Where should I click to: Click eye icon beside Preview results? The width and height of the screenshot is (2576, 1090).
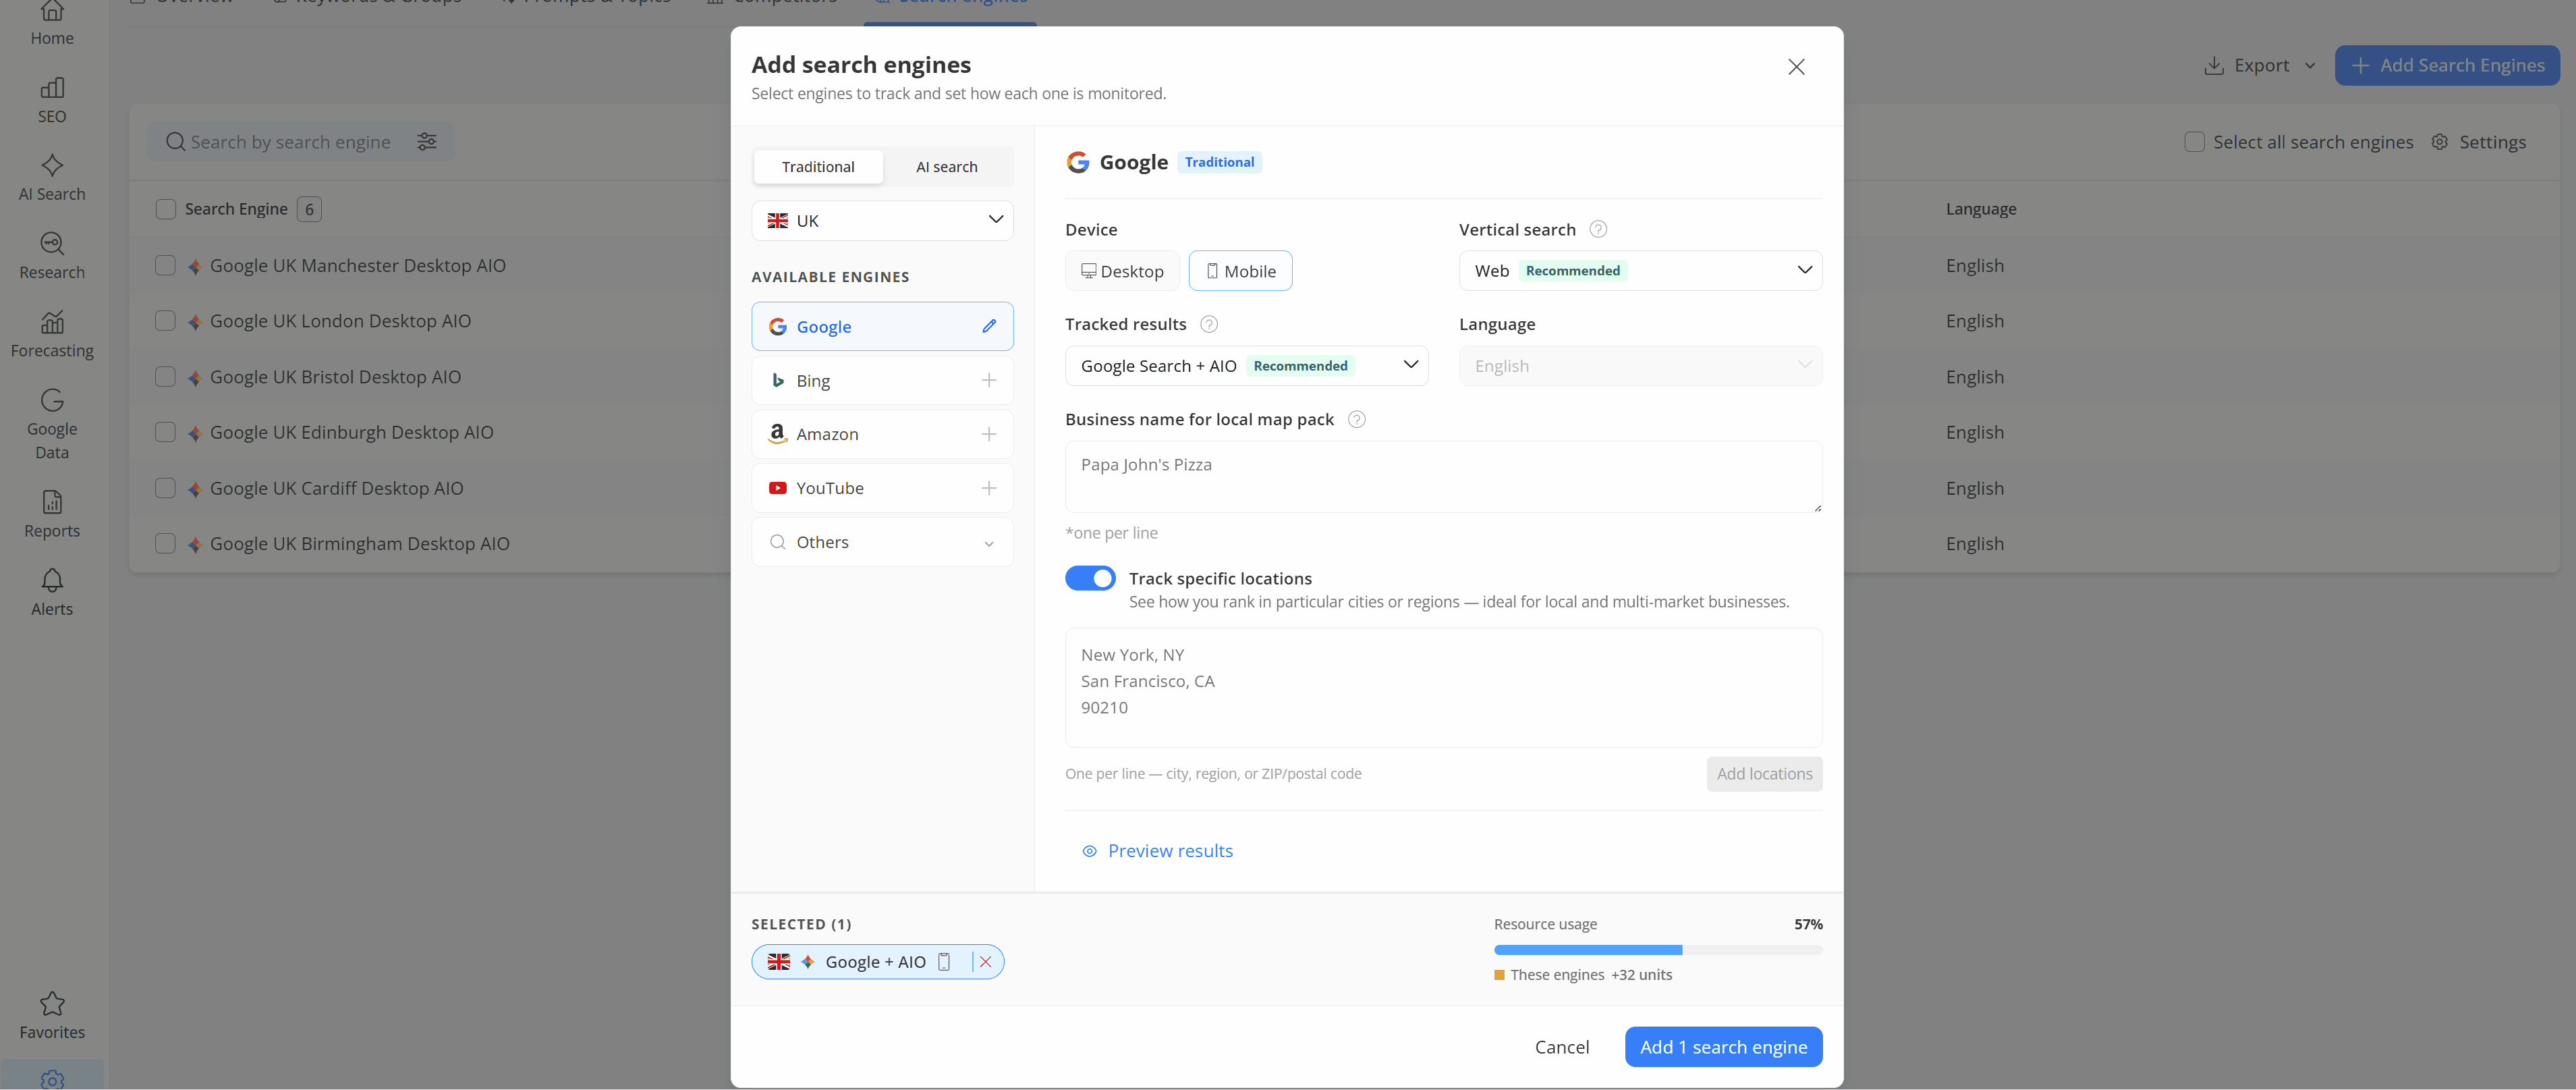point(1089,851)
